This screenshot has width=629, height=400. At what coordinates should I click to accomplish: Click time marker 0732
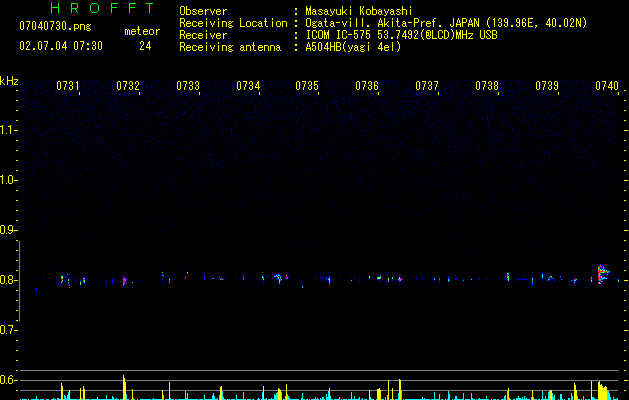[128, 86]
